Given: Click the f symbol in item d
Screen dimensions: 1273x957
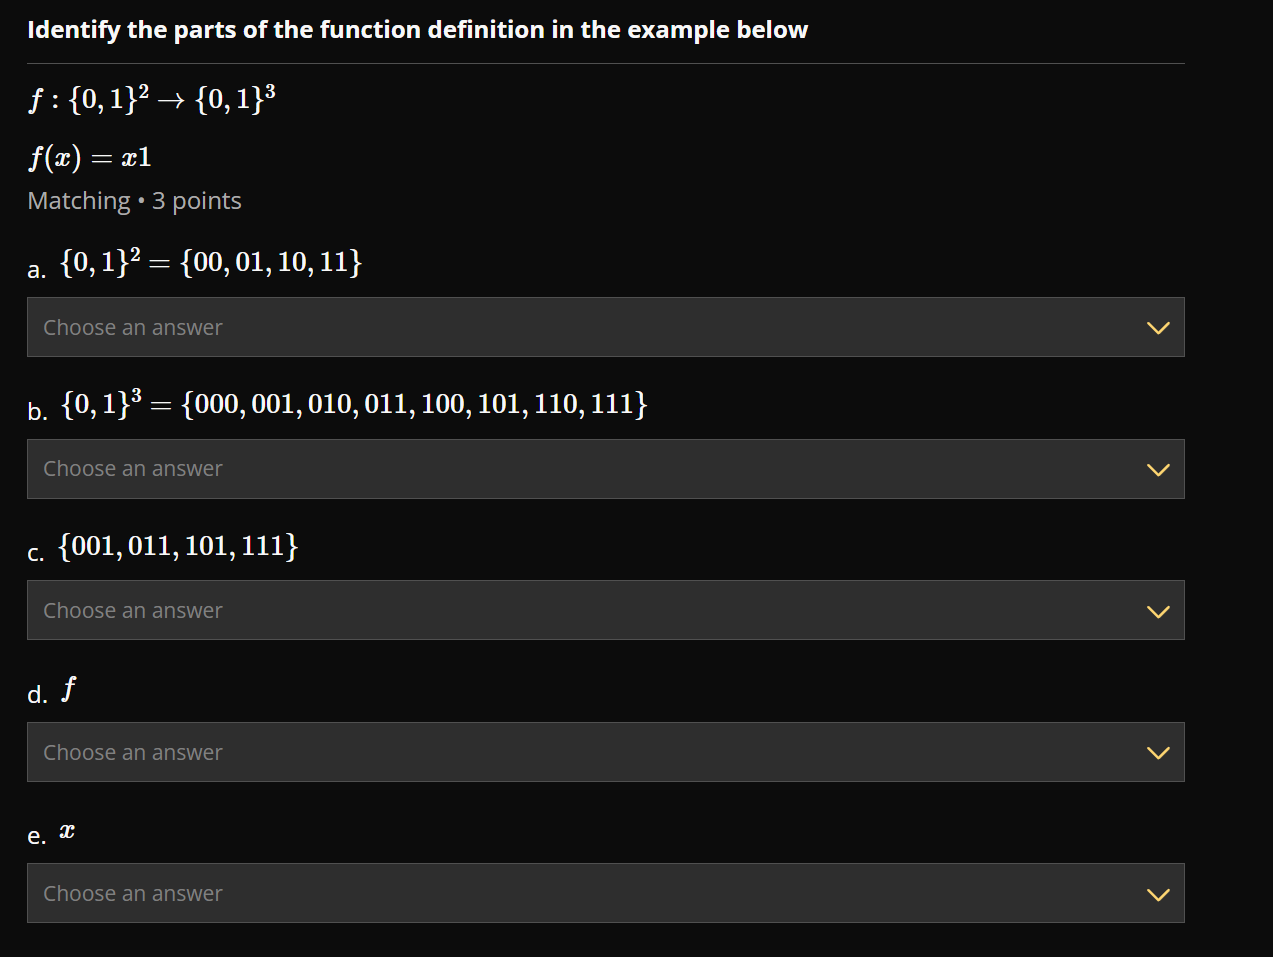Looking at the screenshot, I should (67, 686).
